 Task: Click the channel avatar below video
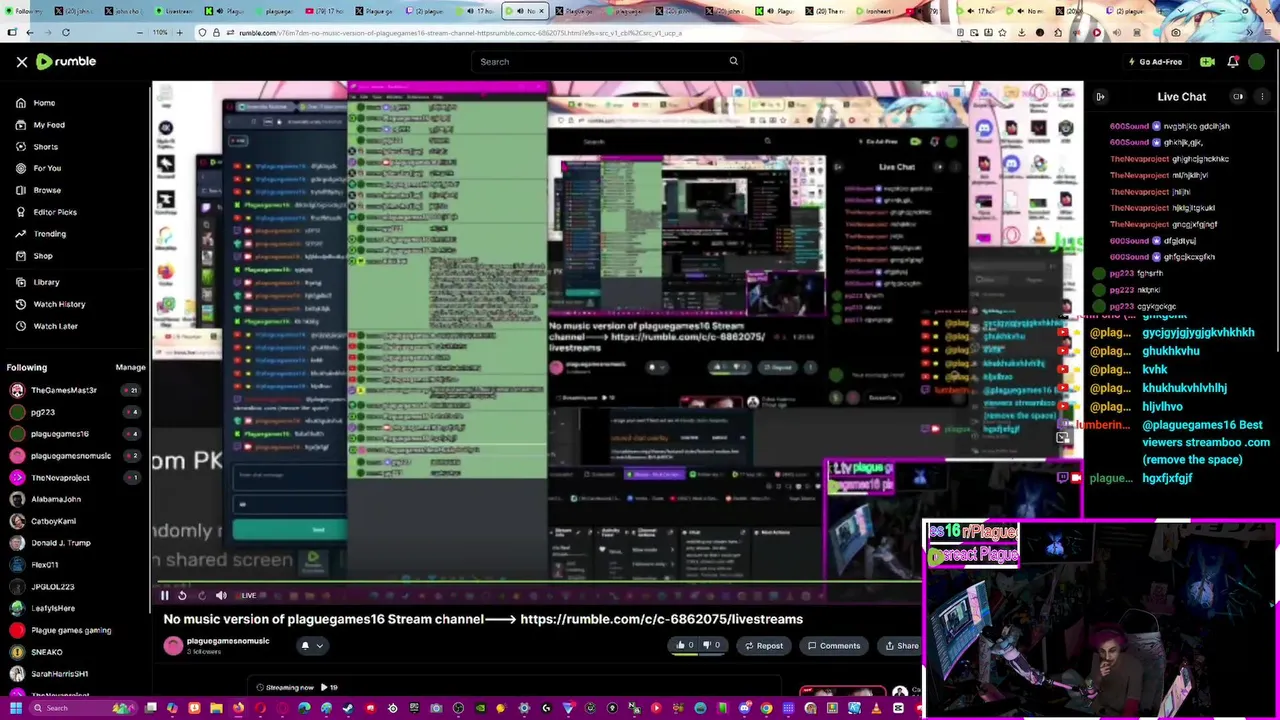173,646
